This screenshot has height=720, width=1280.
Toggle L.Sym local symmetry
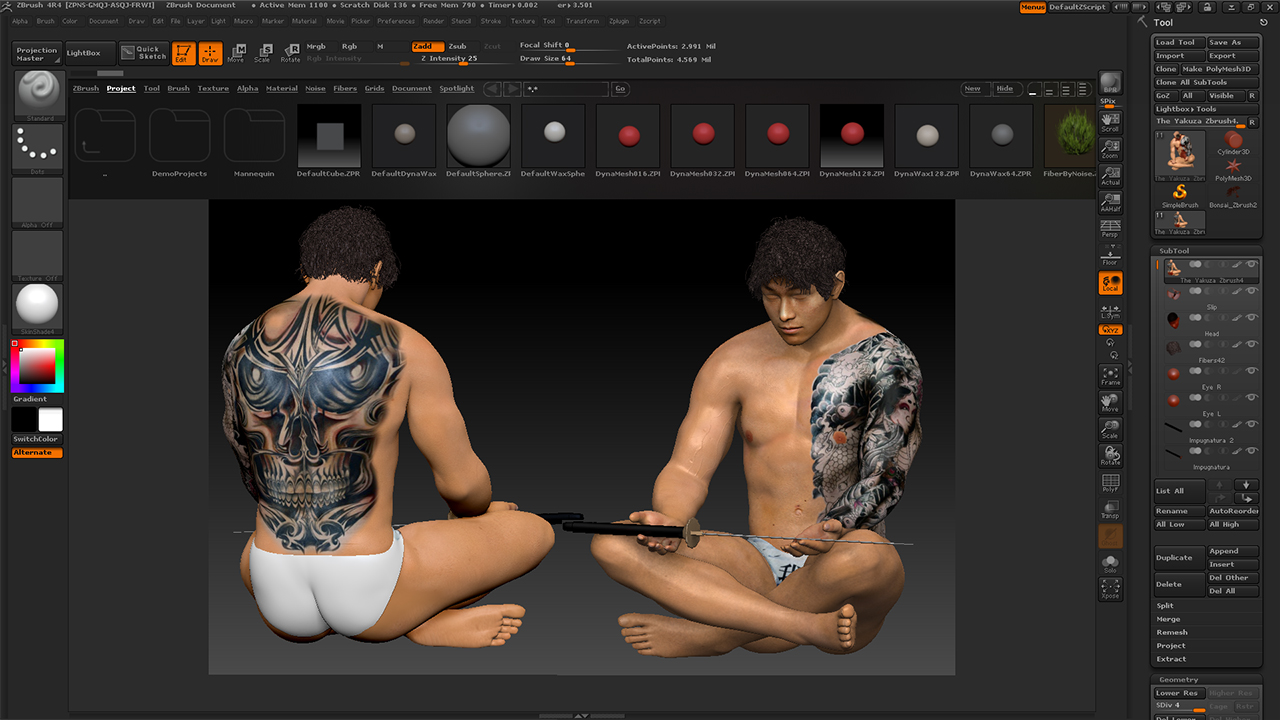point(1110,310)
